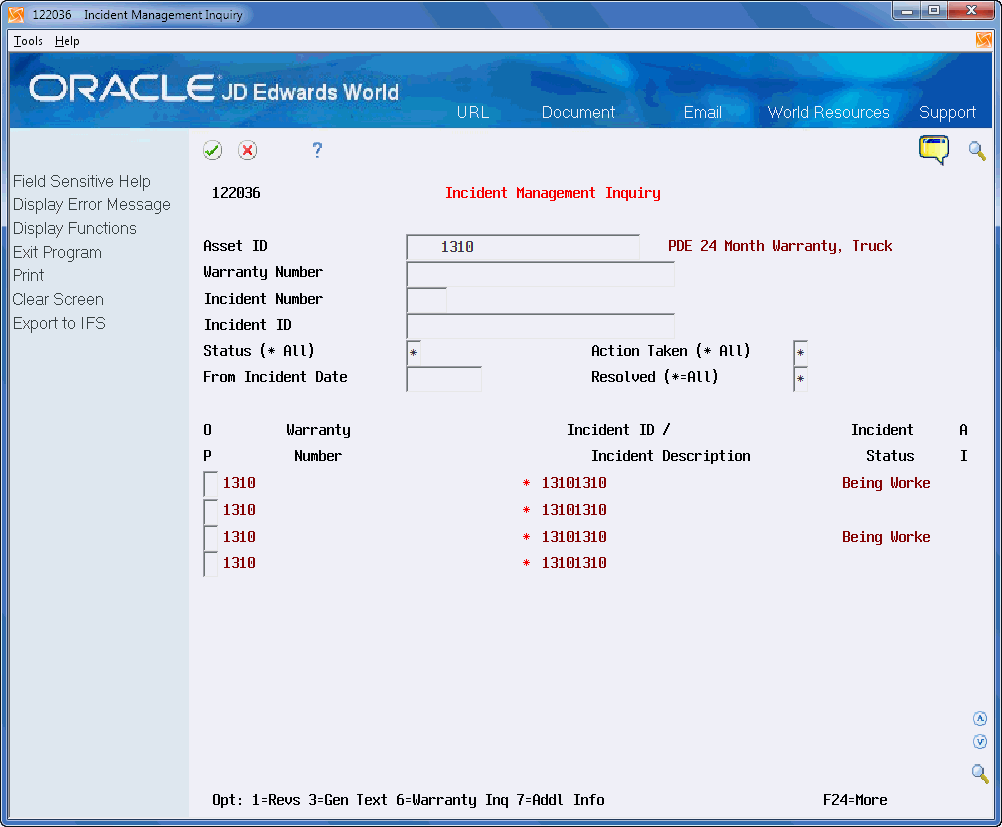Open the Email link in banner

point(702,112)
